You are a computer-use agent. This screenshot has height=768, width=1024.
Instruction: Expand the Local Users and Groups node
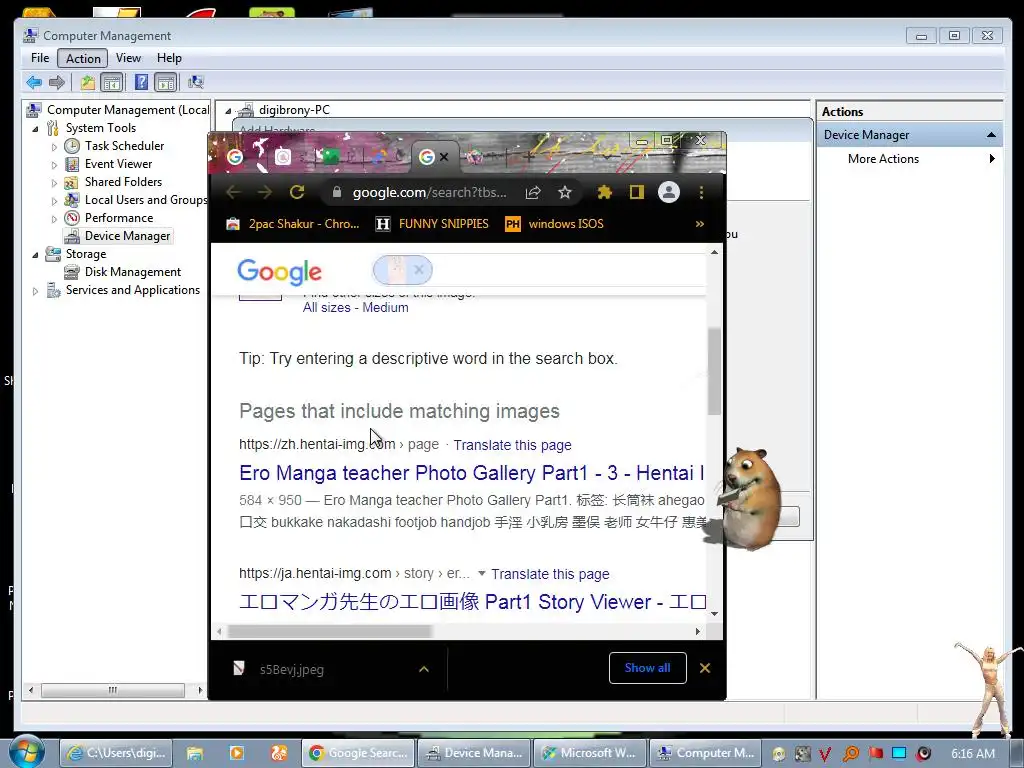pyautogui.click(x=54, y=200)
